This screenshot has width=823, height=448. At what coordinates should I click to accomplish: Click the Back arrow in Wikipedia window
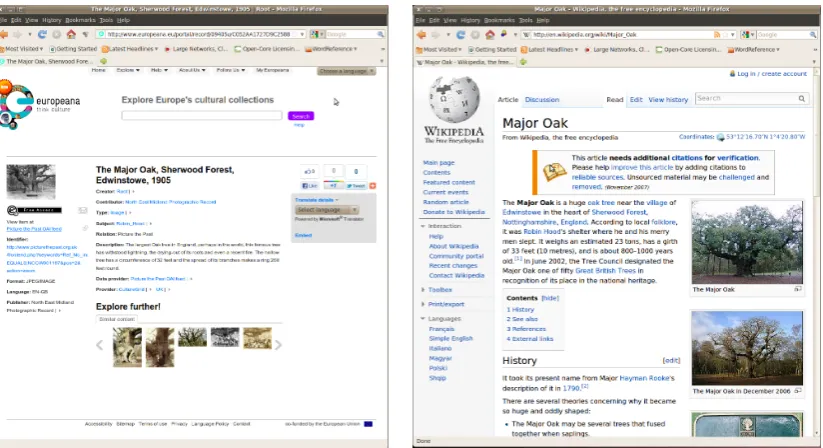pyautogui.click(x=421, y=35)
